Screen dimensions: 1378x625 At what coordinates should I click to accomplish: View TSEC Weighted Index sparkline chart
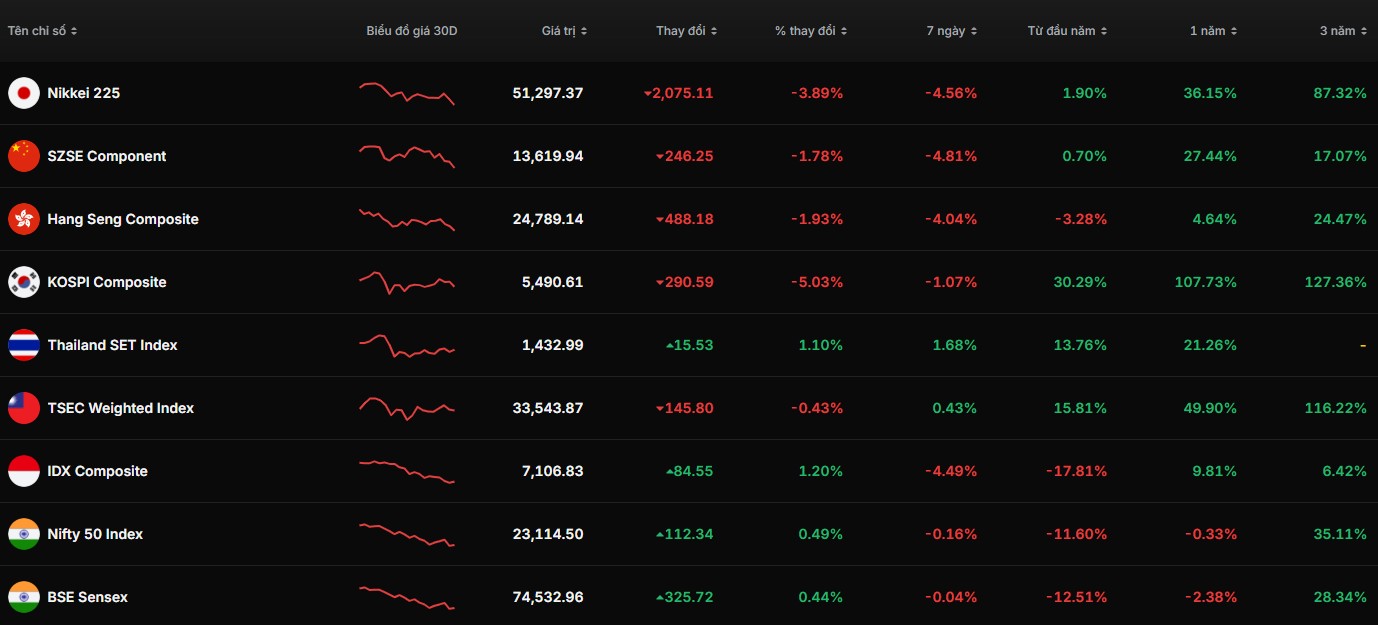click(407, 408)
